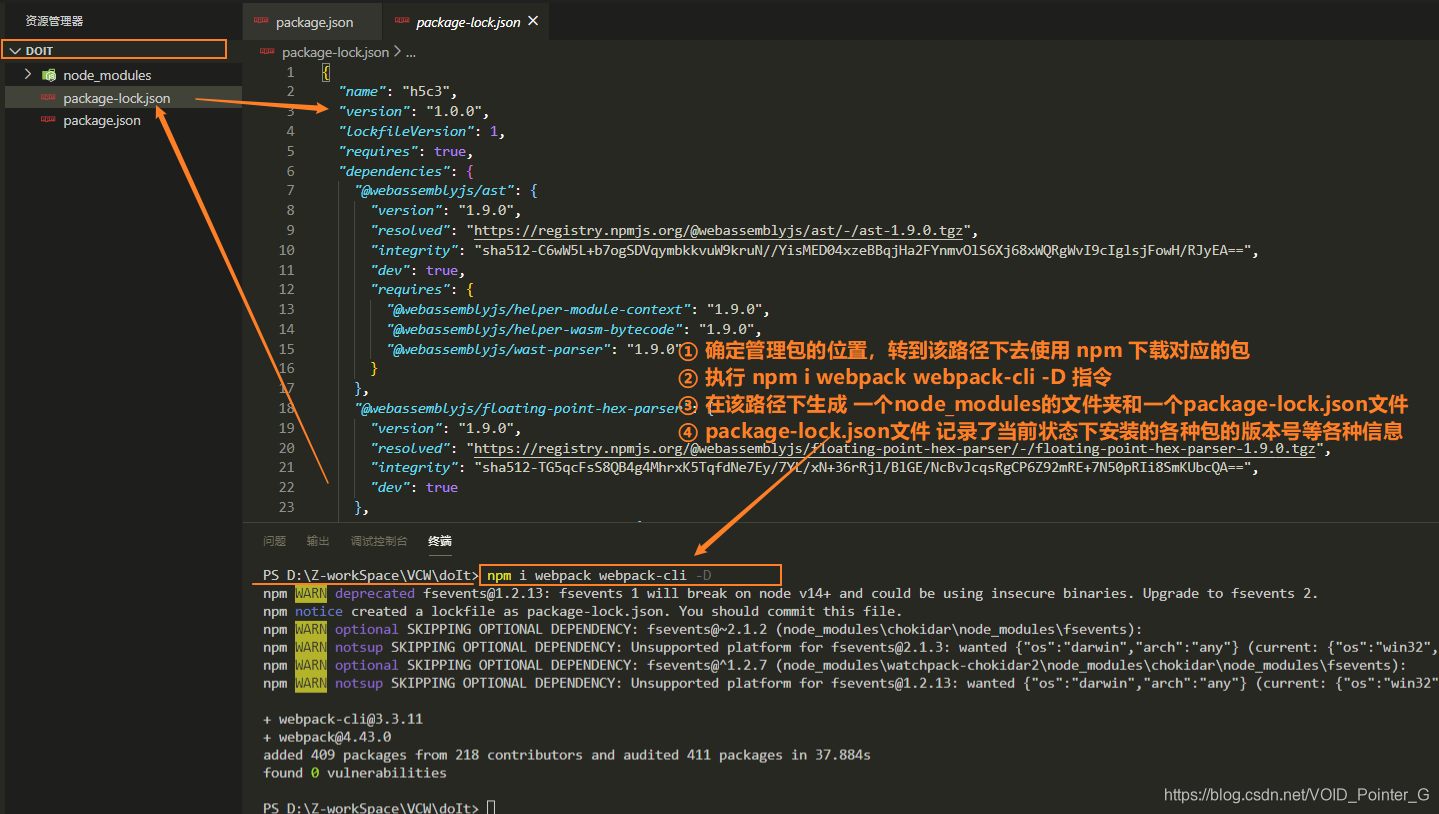
Task: Click the terminal prompt cursor at bottom
Action: (491, 807)
